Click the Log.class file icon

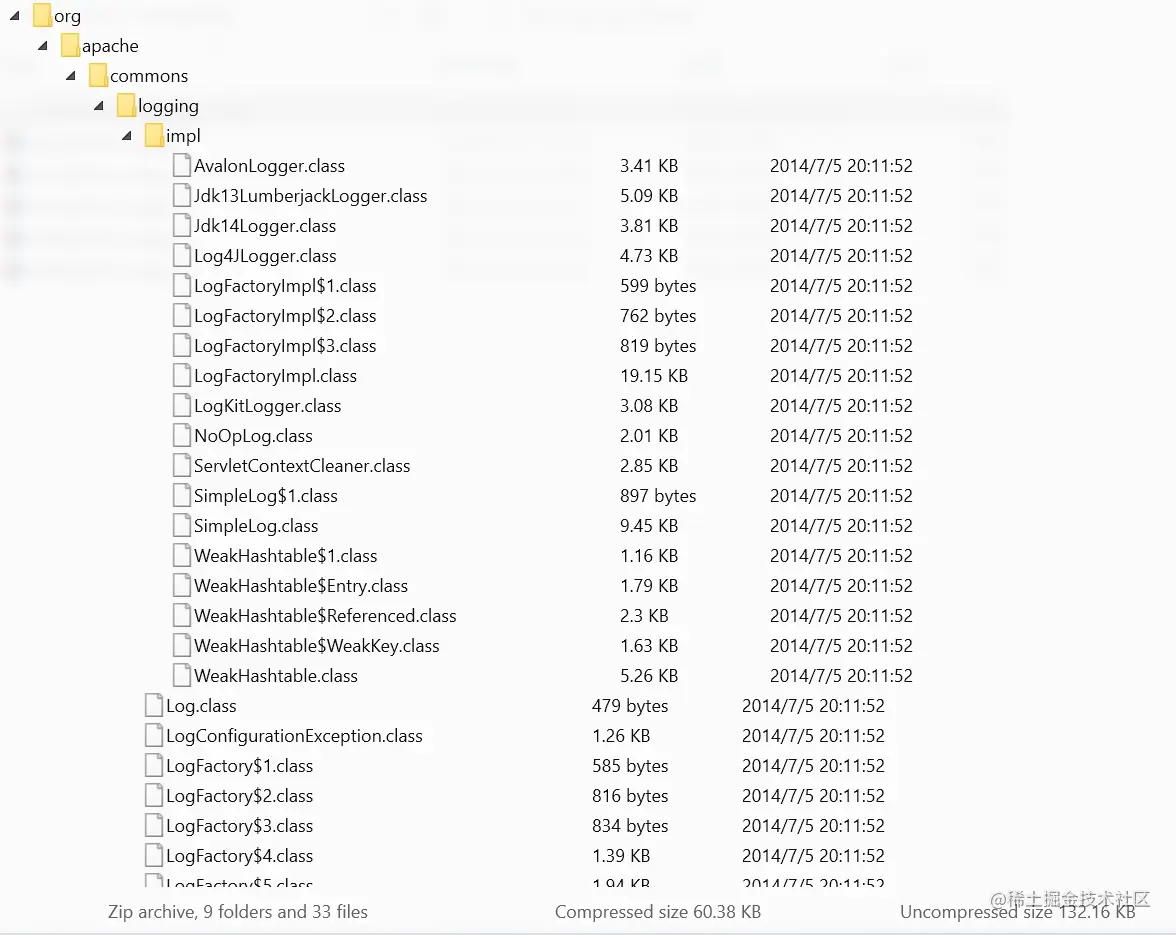(154, 706)
